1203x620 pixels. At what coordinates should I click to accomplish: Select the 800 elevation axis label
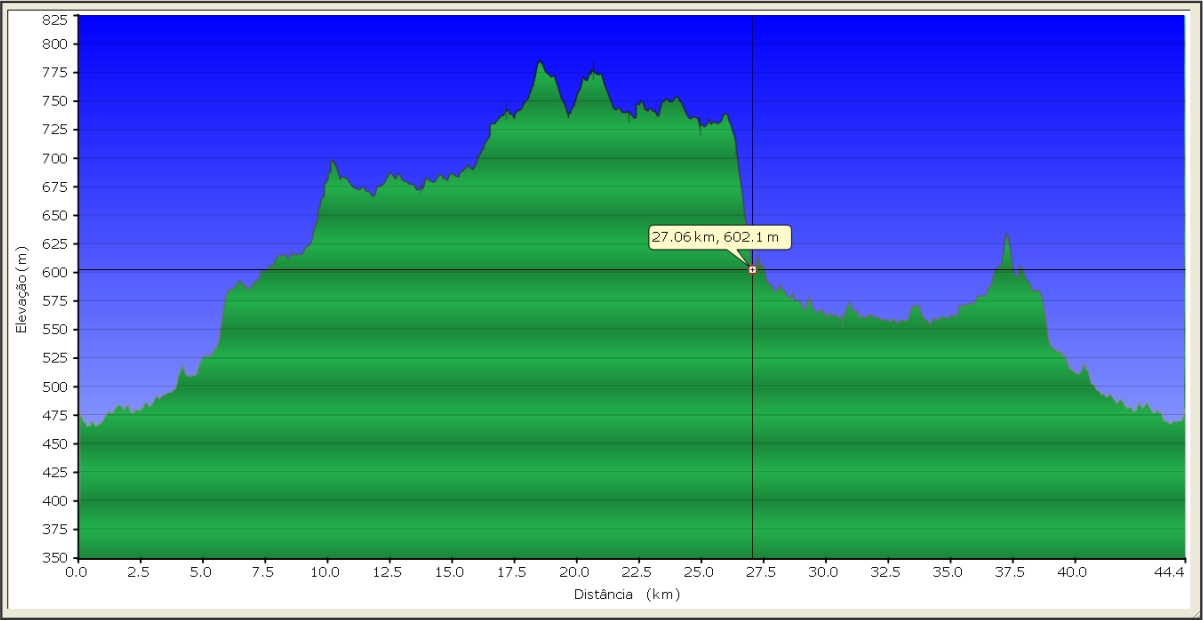[55, 44]
